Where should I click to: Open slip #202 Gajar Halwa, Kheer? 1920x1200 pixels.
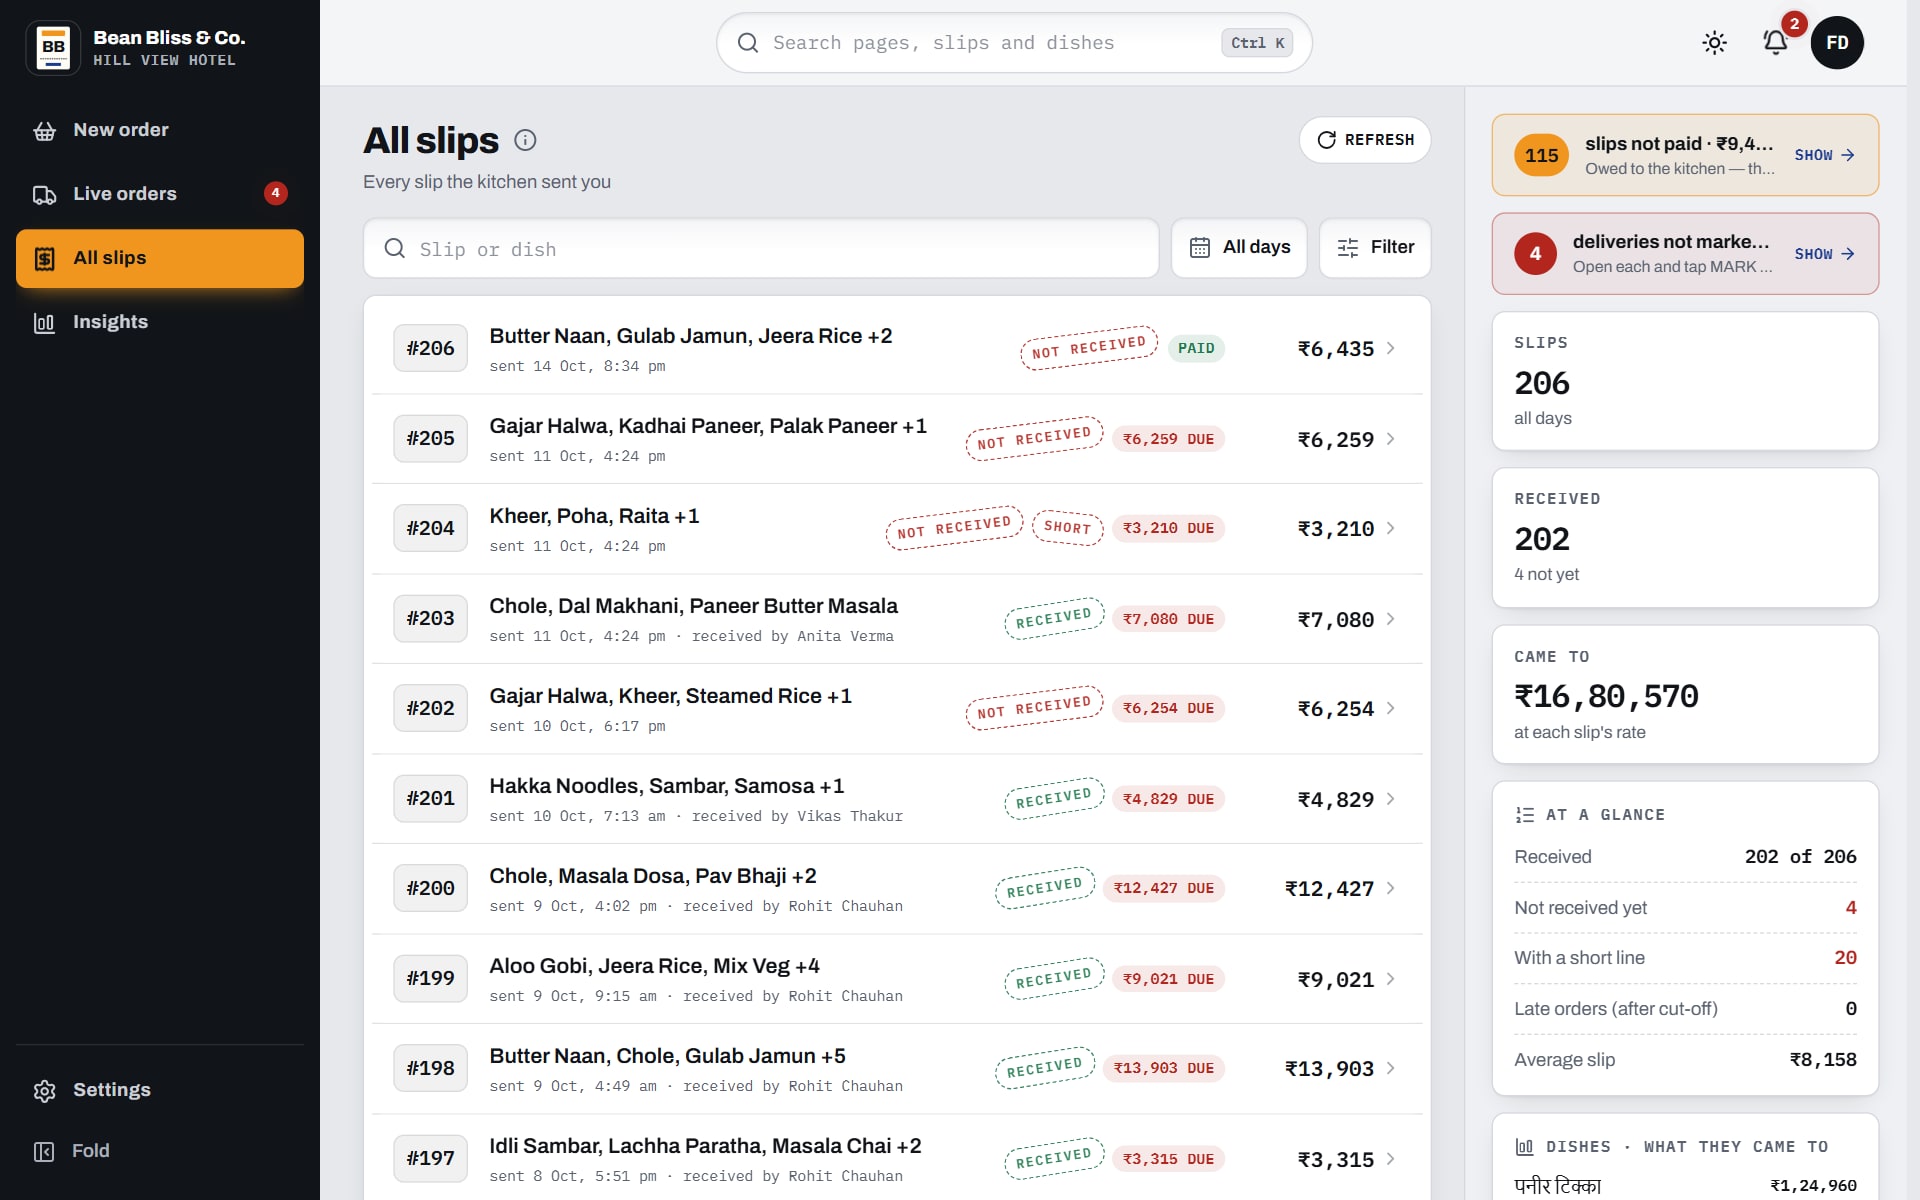[897, 709]
